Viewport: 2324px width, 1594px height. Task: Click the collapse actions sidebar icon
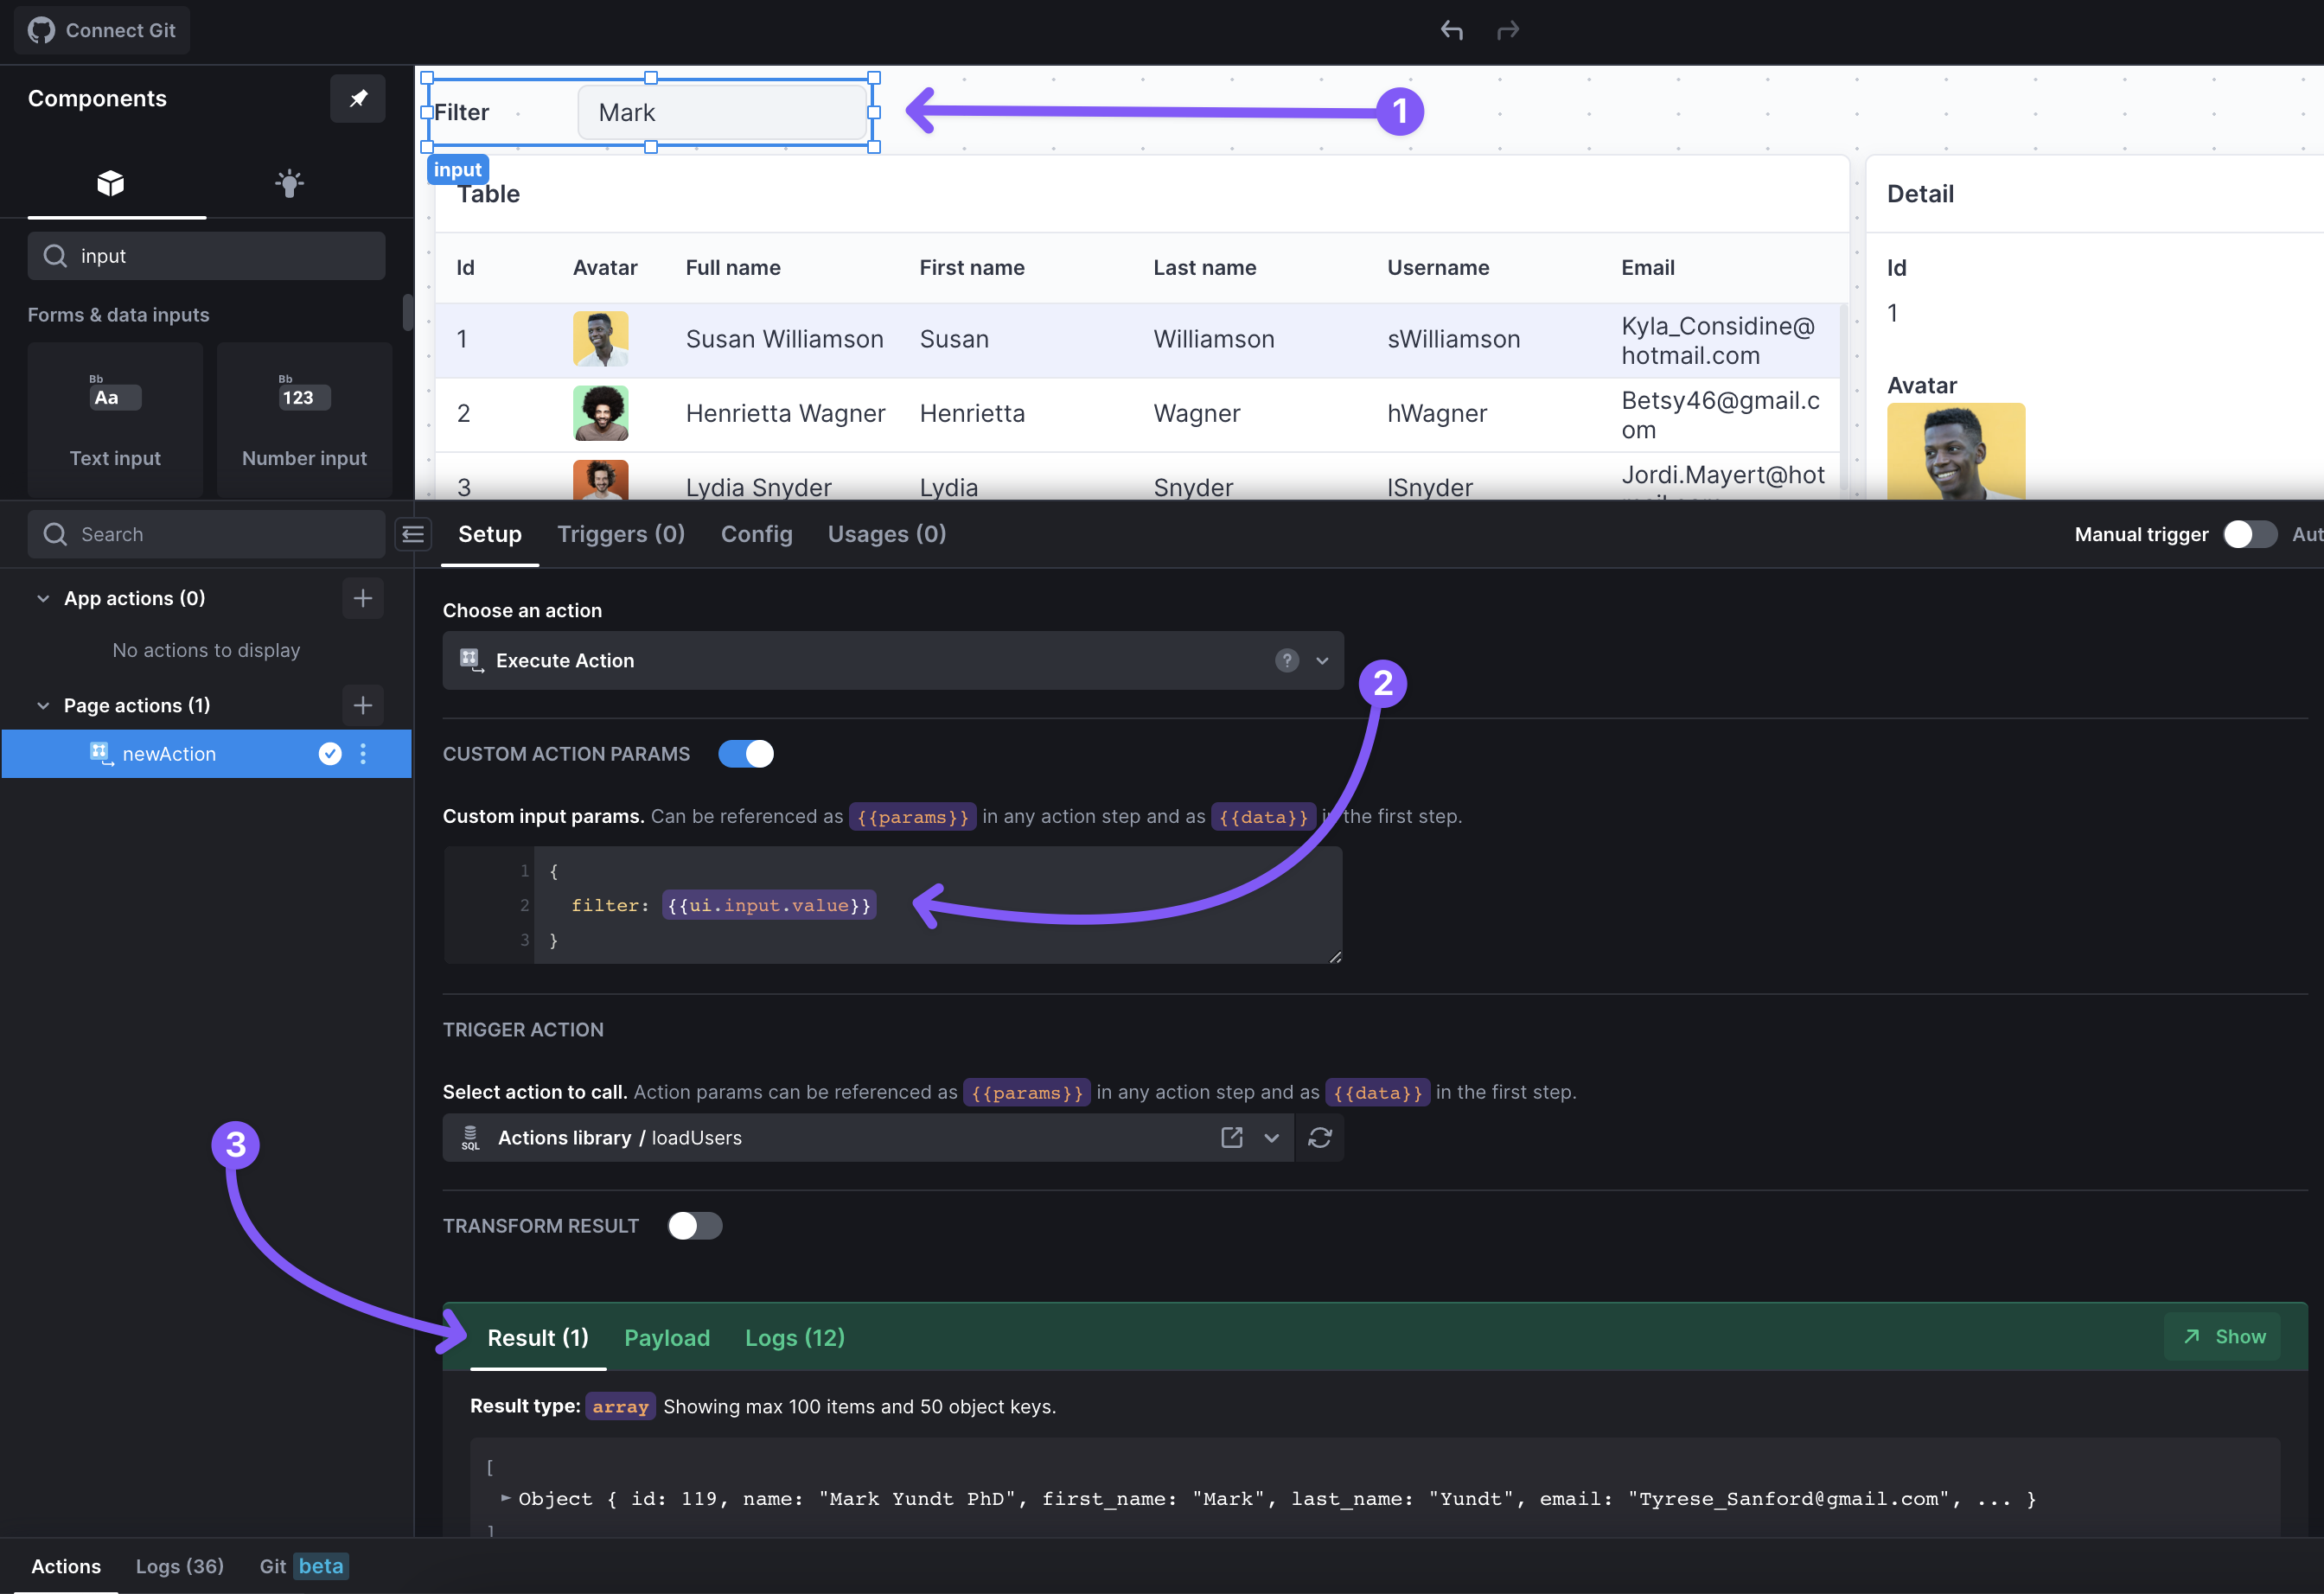click(413, 534)
